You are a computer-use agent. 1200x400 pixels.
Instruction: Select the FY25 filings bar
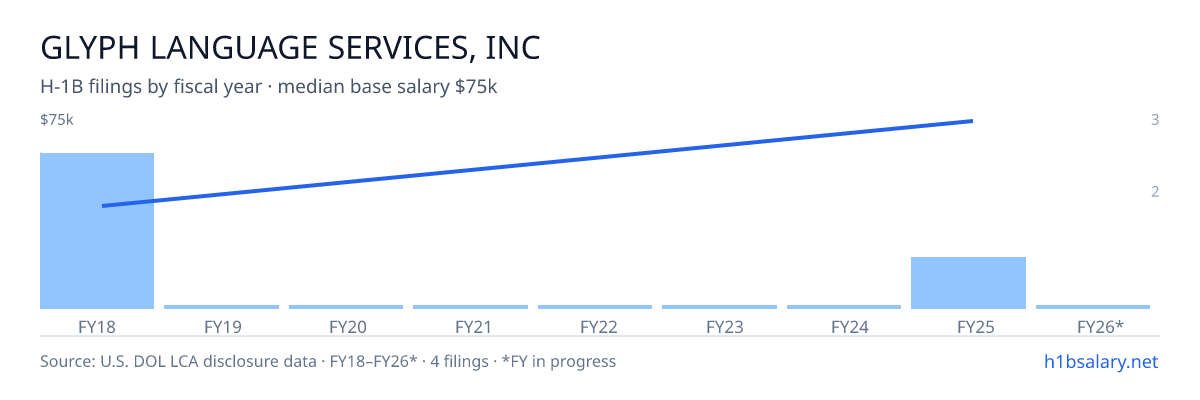tap(968, 283)
